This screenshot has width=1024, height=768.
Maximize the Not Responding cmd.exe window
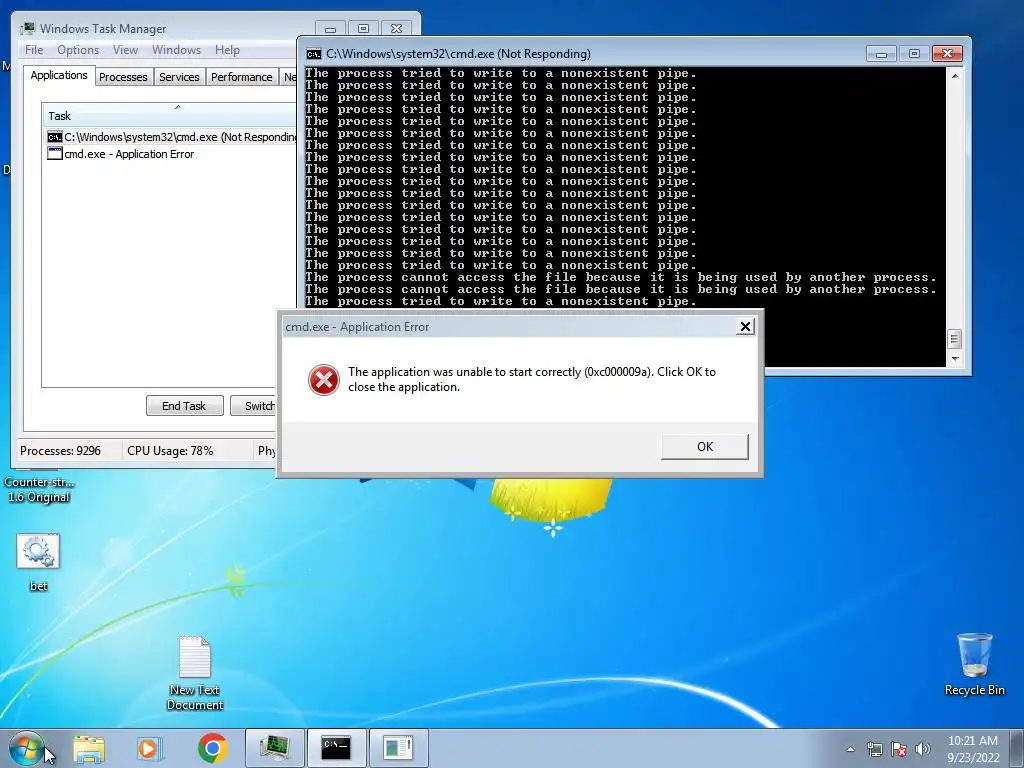point(914,54)
